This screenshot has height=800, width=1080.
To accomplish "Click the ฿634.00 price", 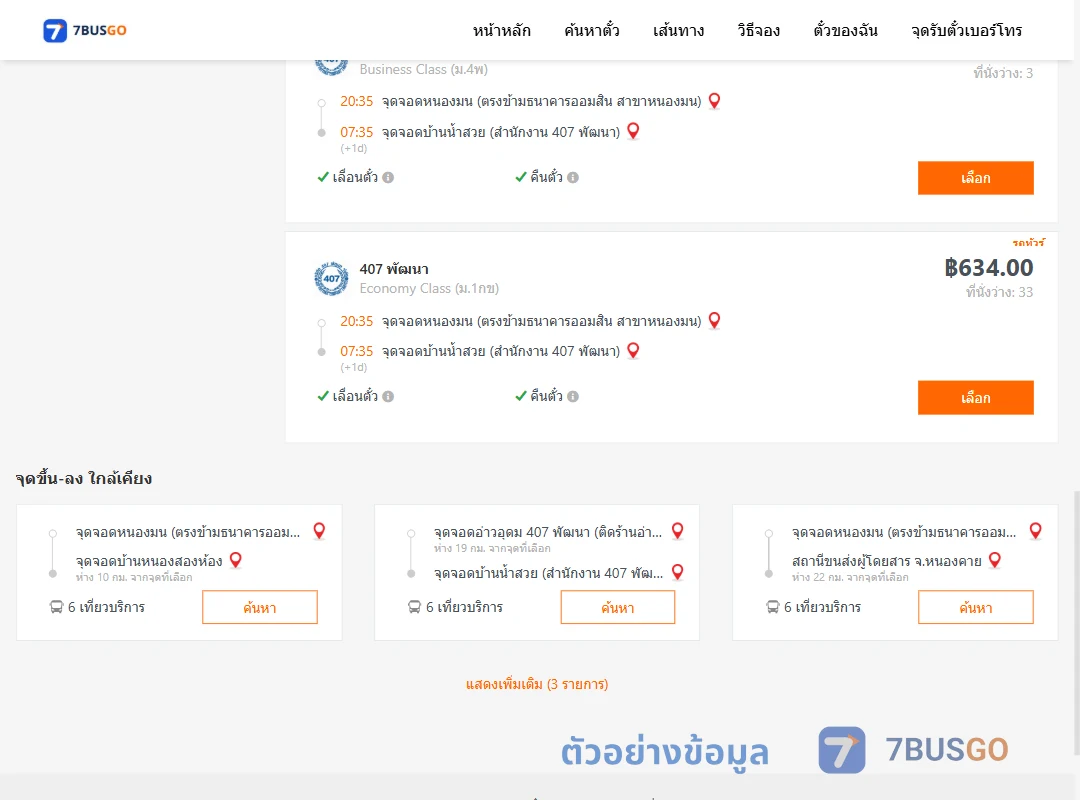I will [x=988, y=267].
